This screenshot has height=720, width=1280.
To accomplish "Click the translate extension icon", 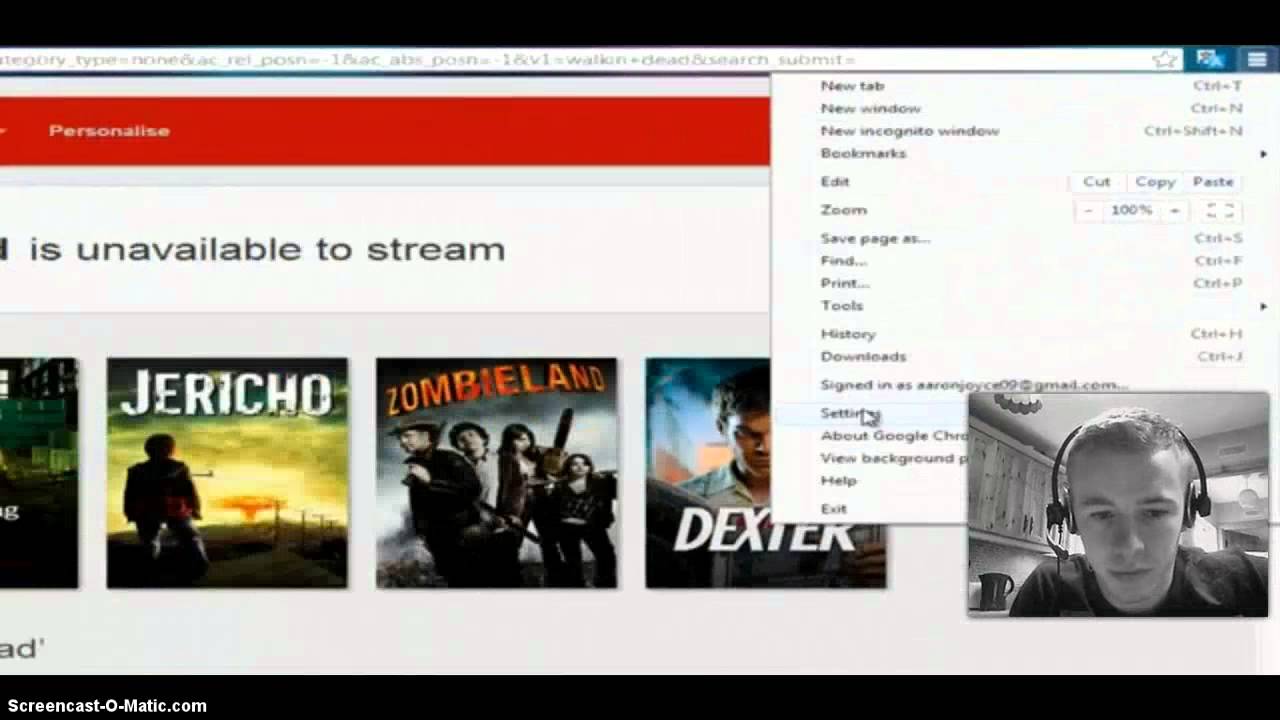I will point(1209,60).
